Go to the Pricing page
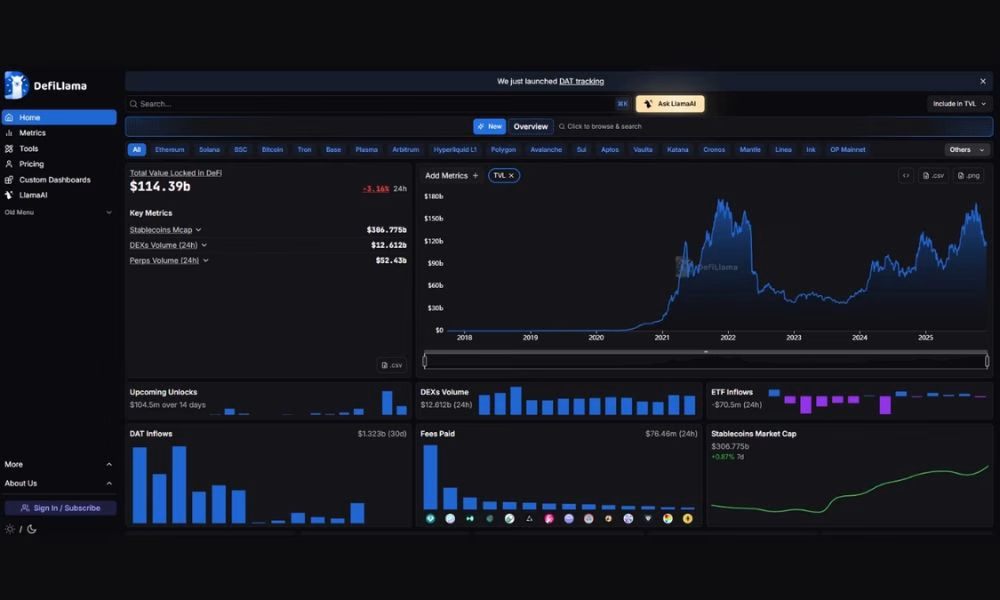The width and height of the screenshot is (1000, 600). pos(31,164)
